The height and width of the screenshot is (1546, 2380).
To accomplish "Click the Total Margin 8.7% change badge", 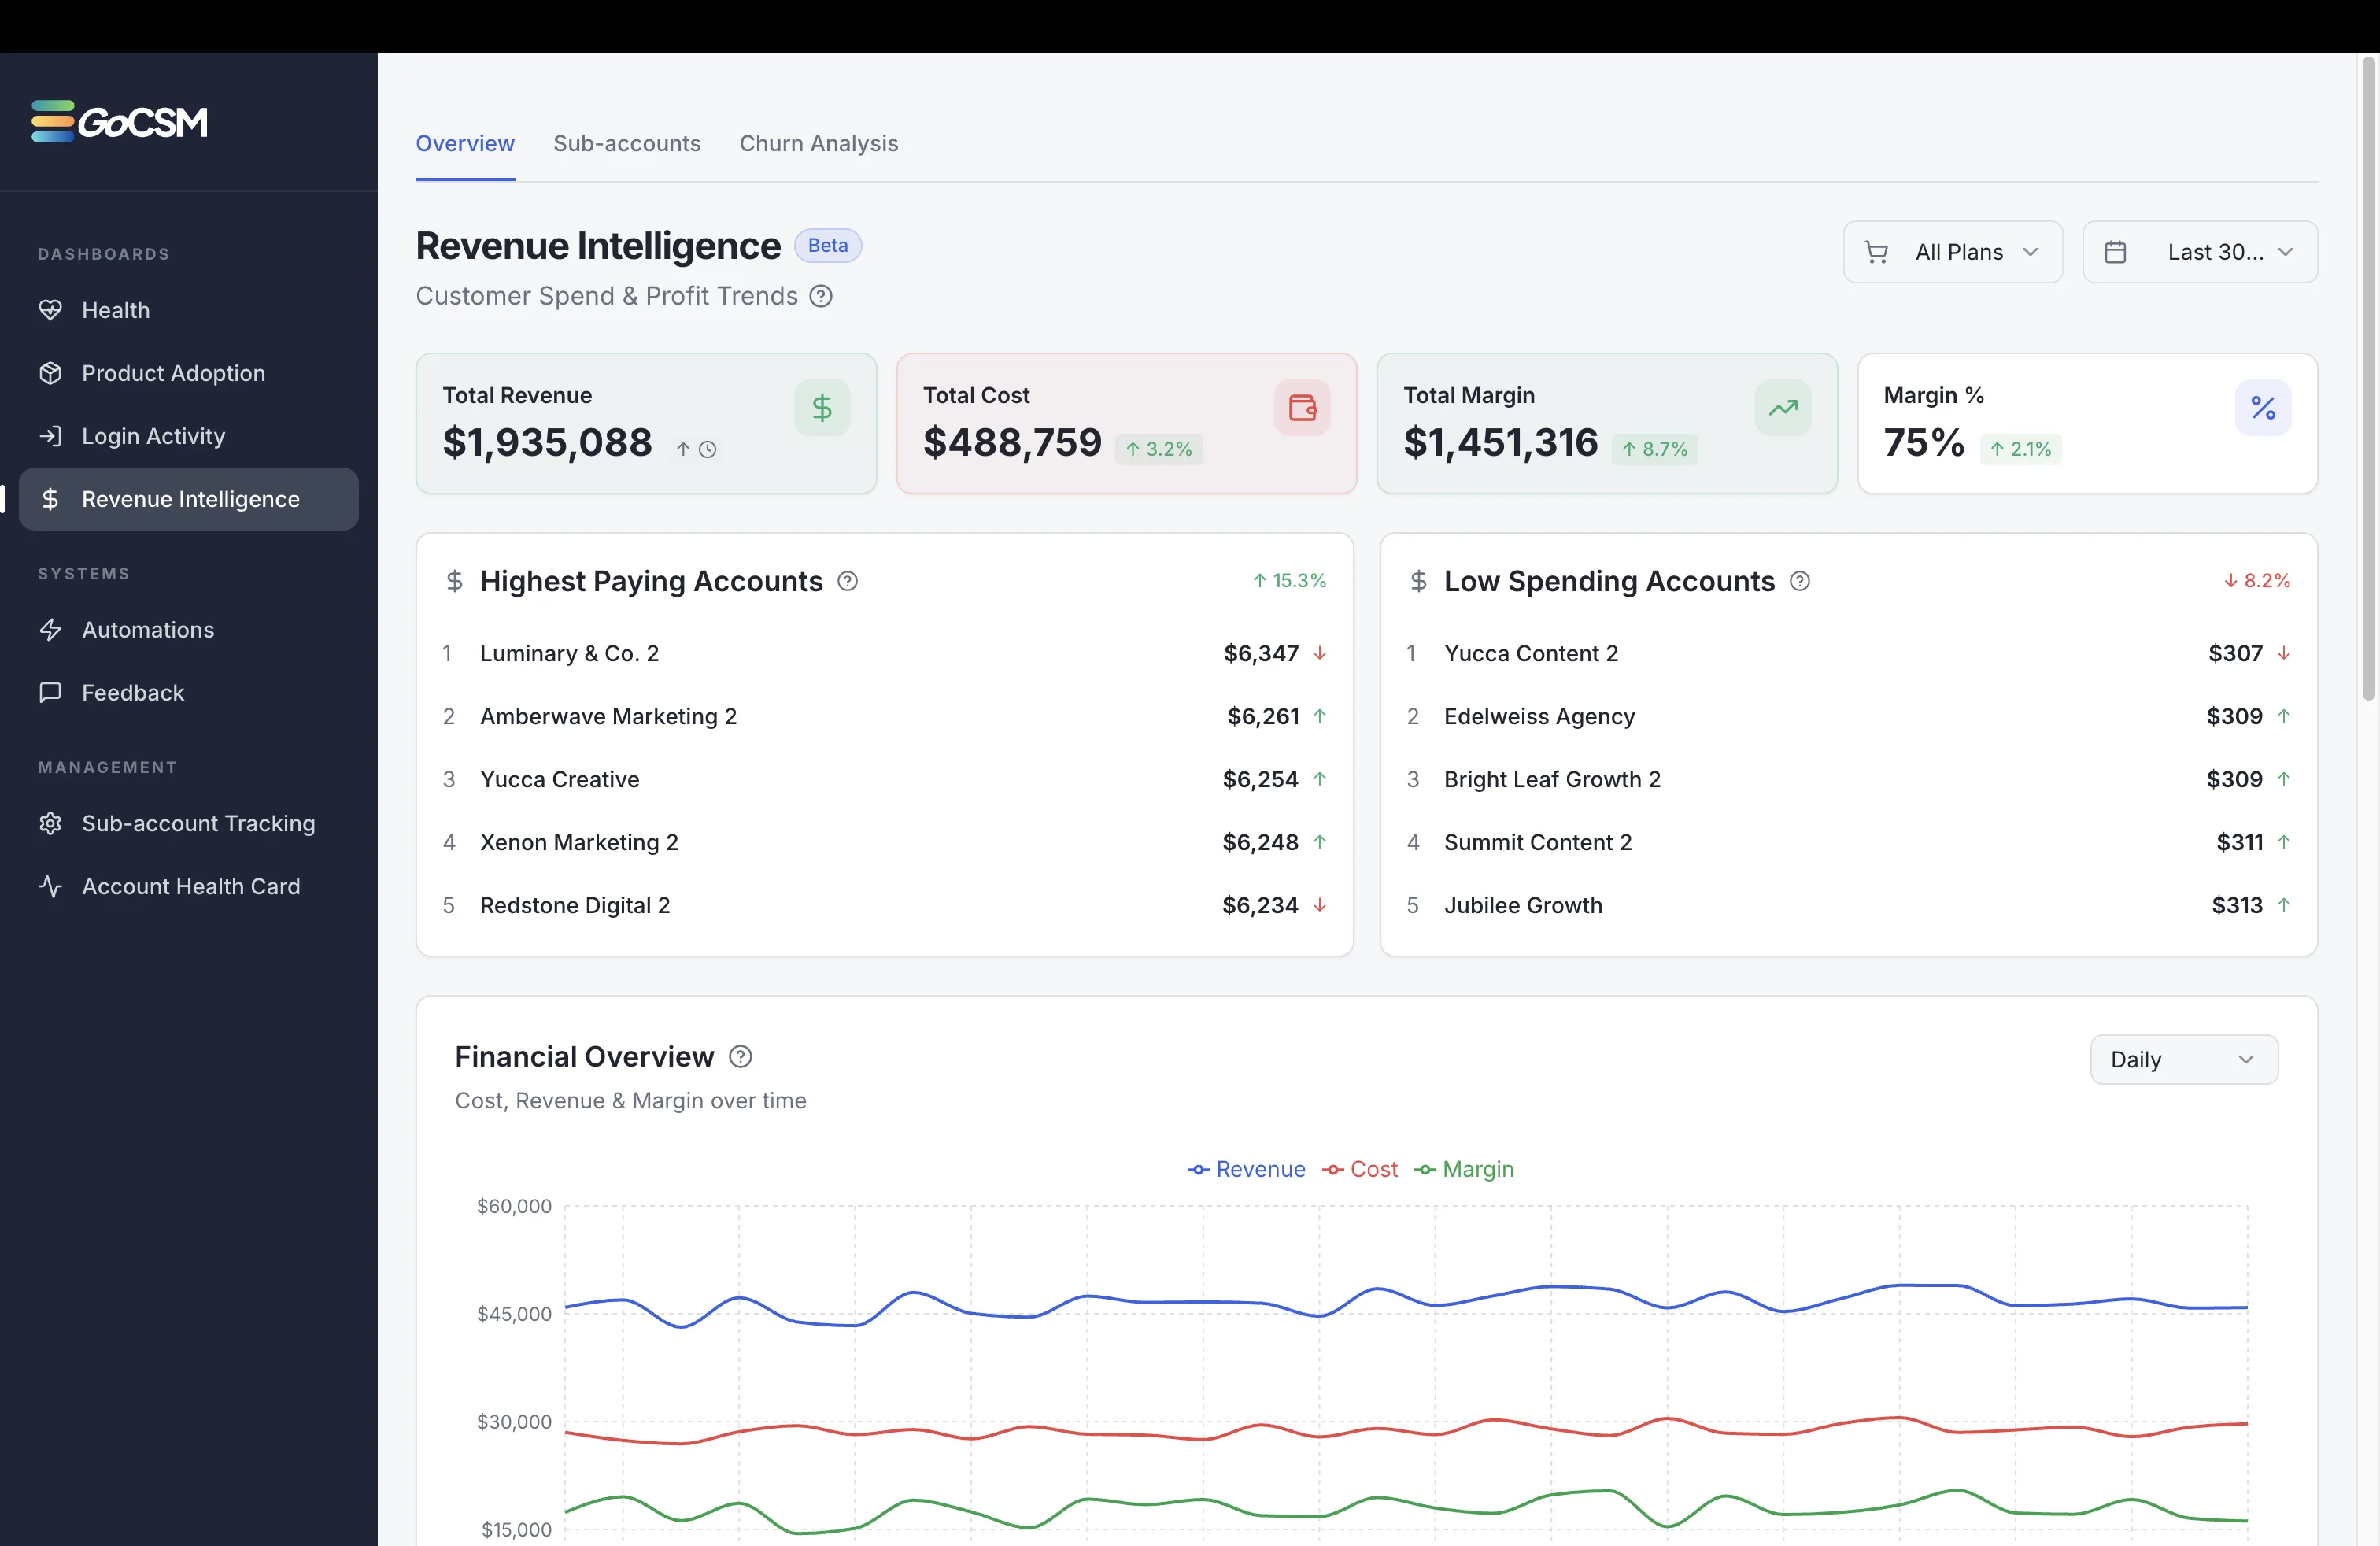I will (x=1654, y=449).
